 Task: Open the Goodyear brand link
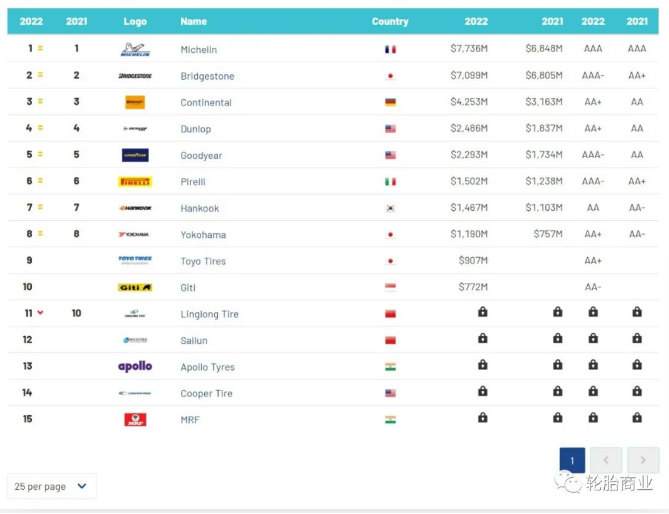click(x=201, y=156)
